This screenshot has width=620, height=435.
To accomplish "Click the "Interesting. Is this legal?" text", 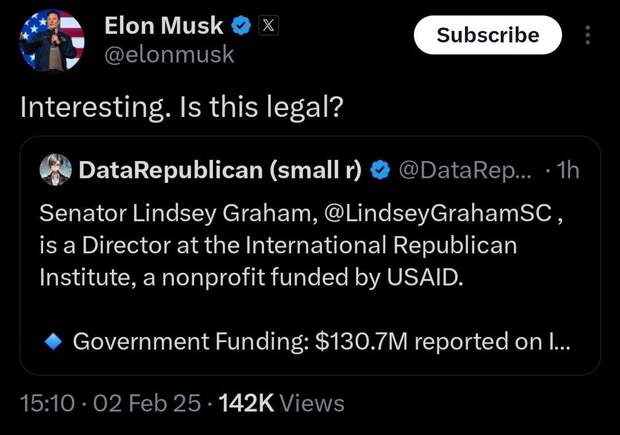I will coord(182,108).
